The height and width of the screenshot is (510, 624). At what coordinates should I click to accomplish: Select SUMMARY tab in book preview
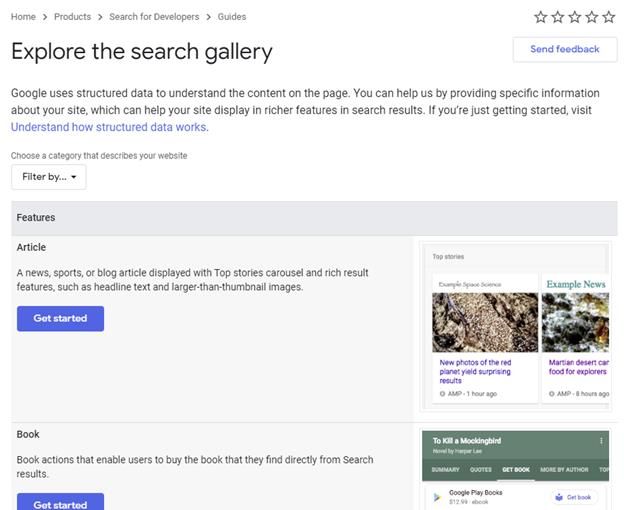click(445, 470)
